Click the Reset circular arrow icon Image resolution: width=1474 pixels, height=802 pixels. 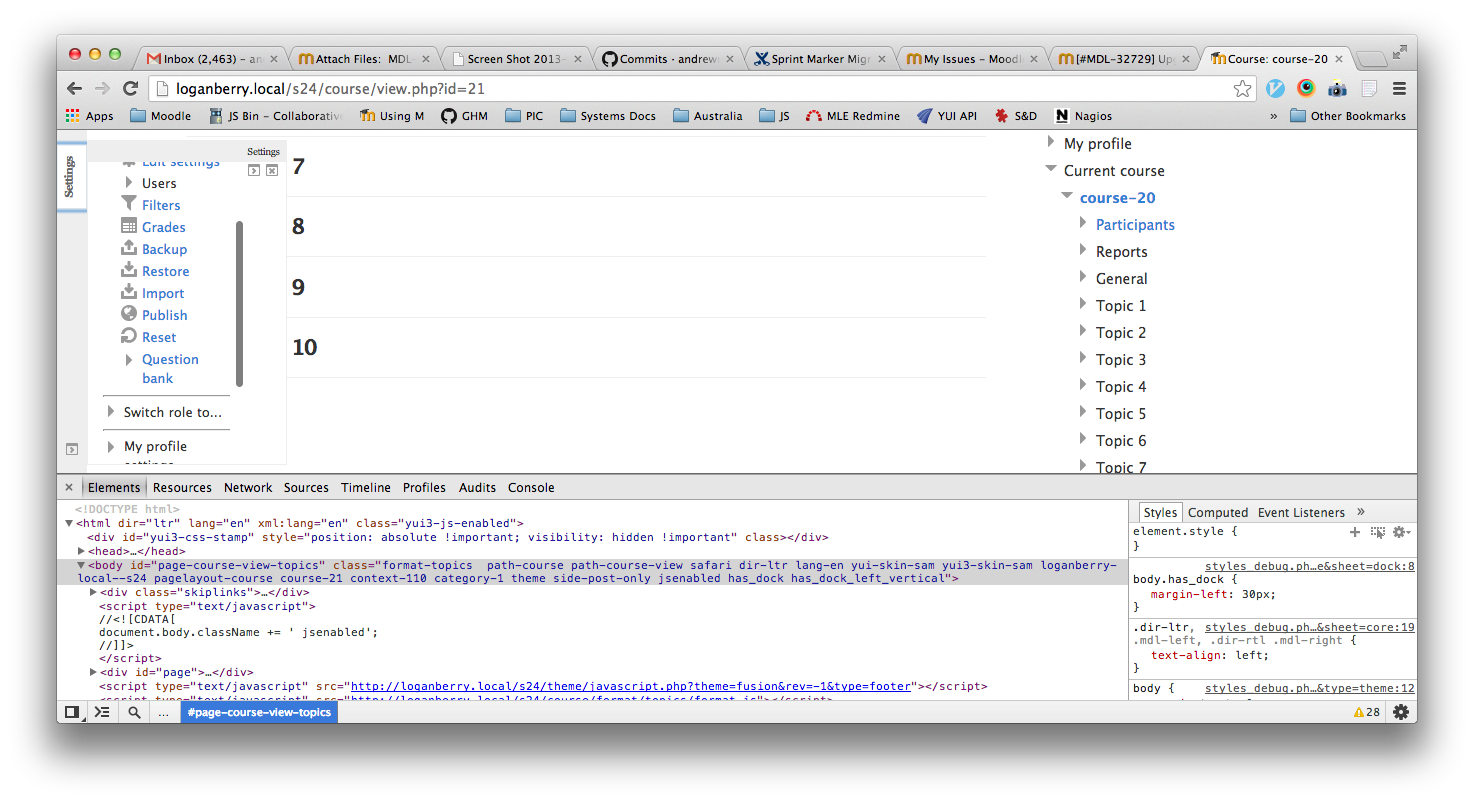pos(129,336)
